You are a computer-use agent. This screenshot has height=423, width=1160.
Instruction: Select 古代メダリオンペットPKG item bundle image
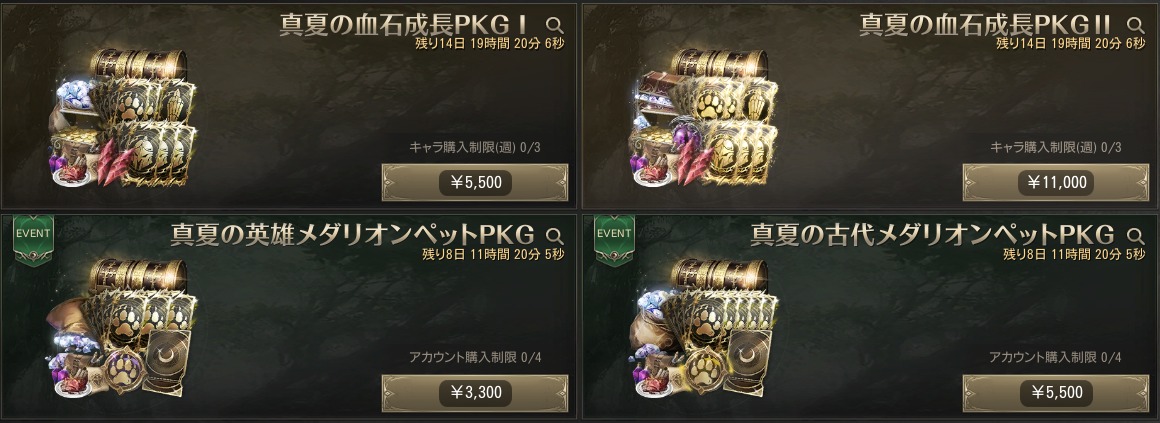(x=707, y=328)
